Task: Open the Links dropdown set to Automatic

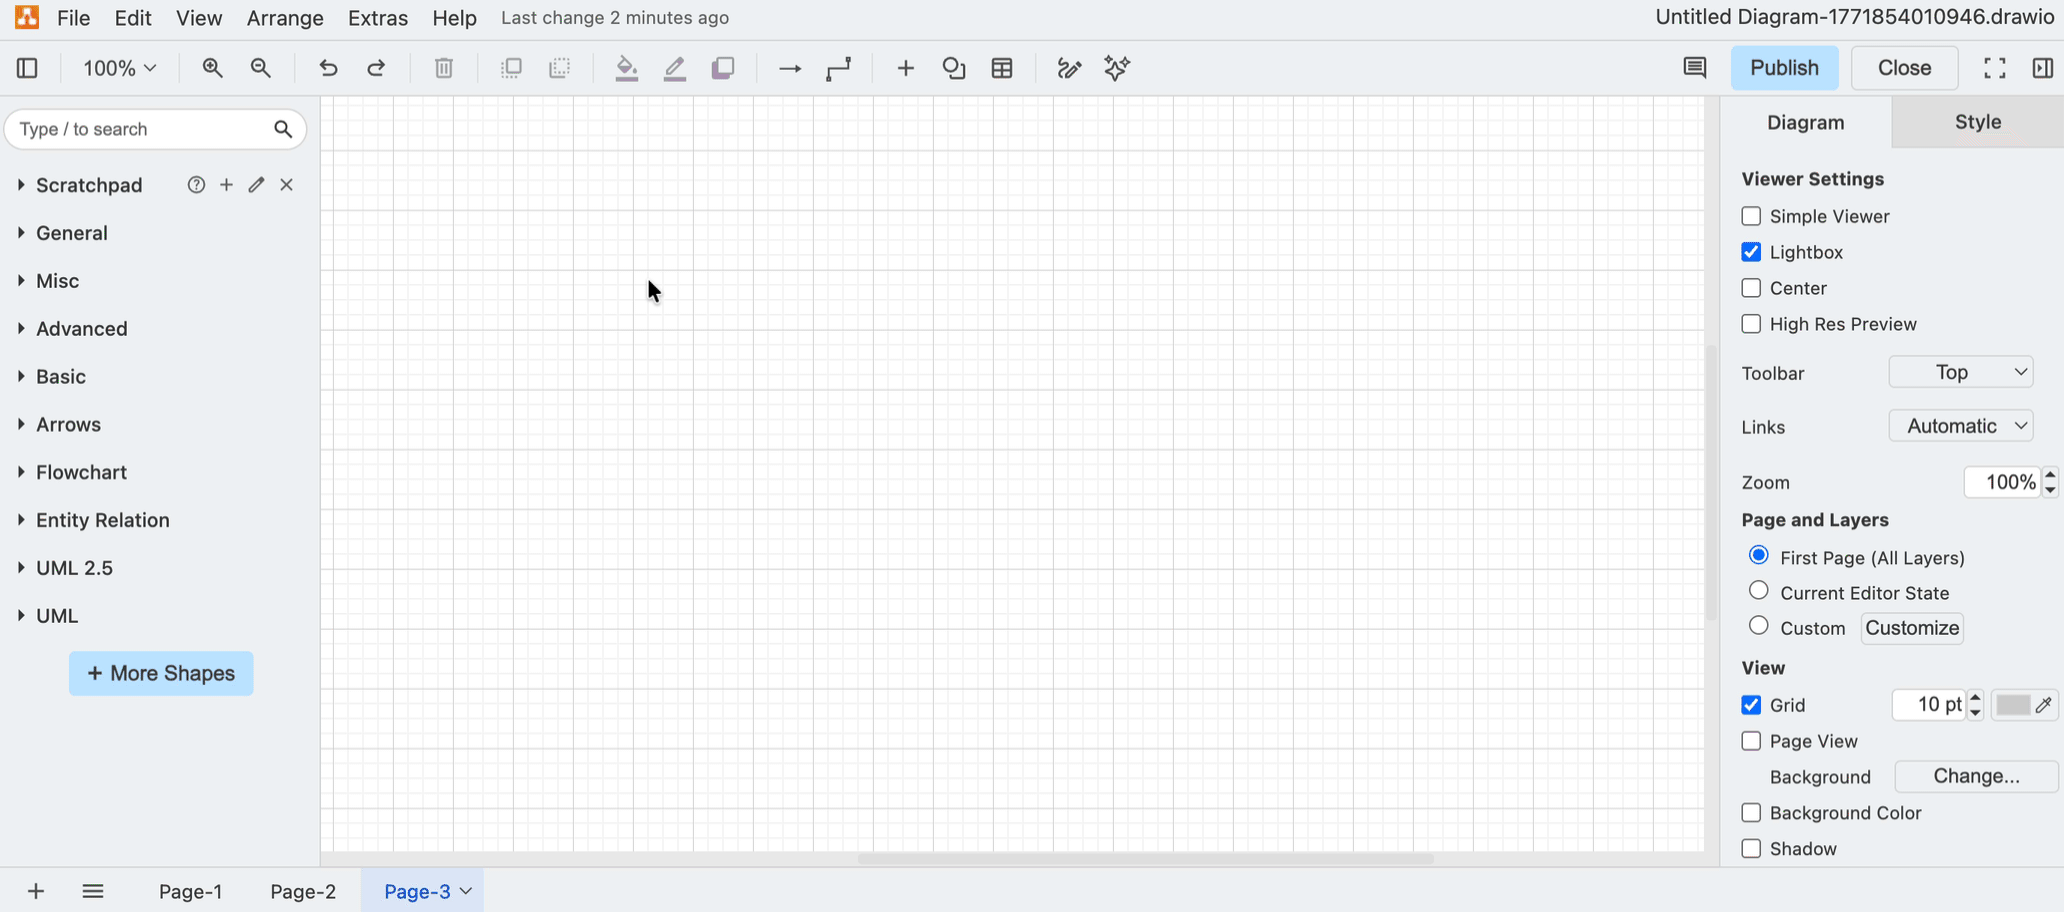Action: pyautogui.click(x=1961, y=426)
